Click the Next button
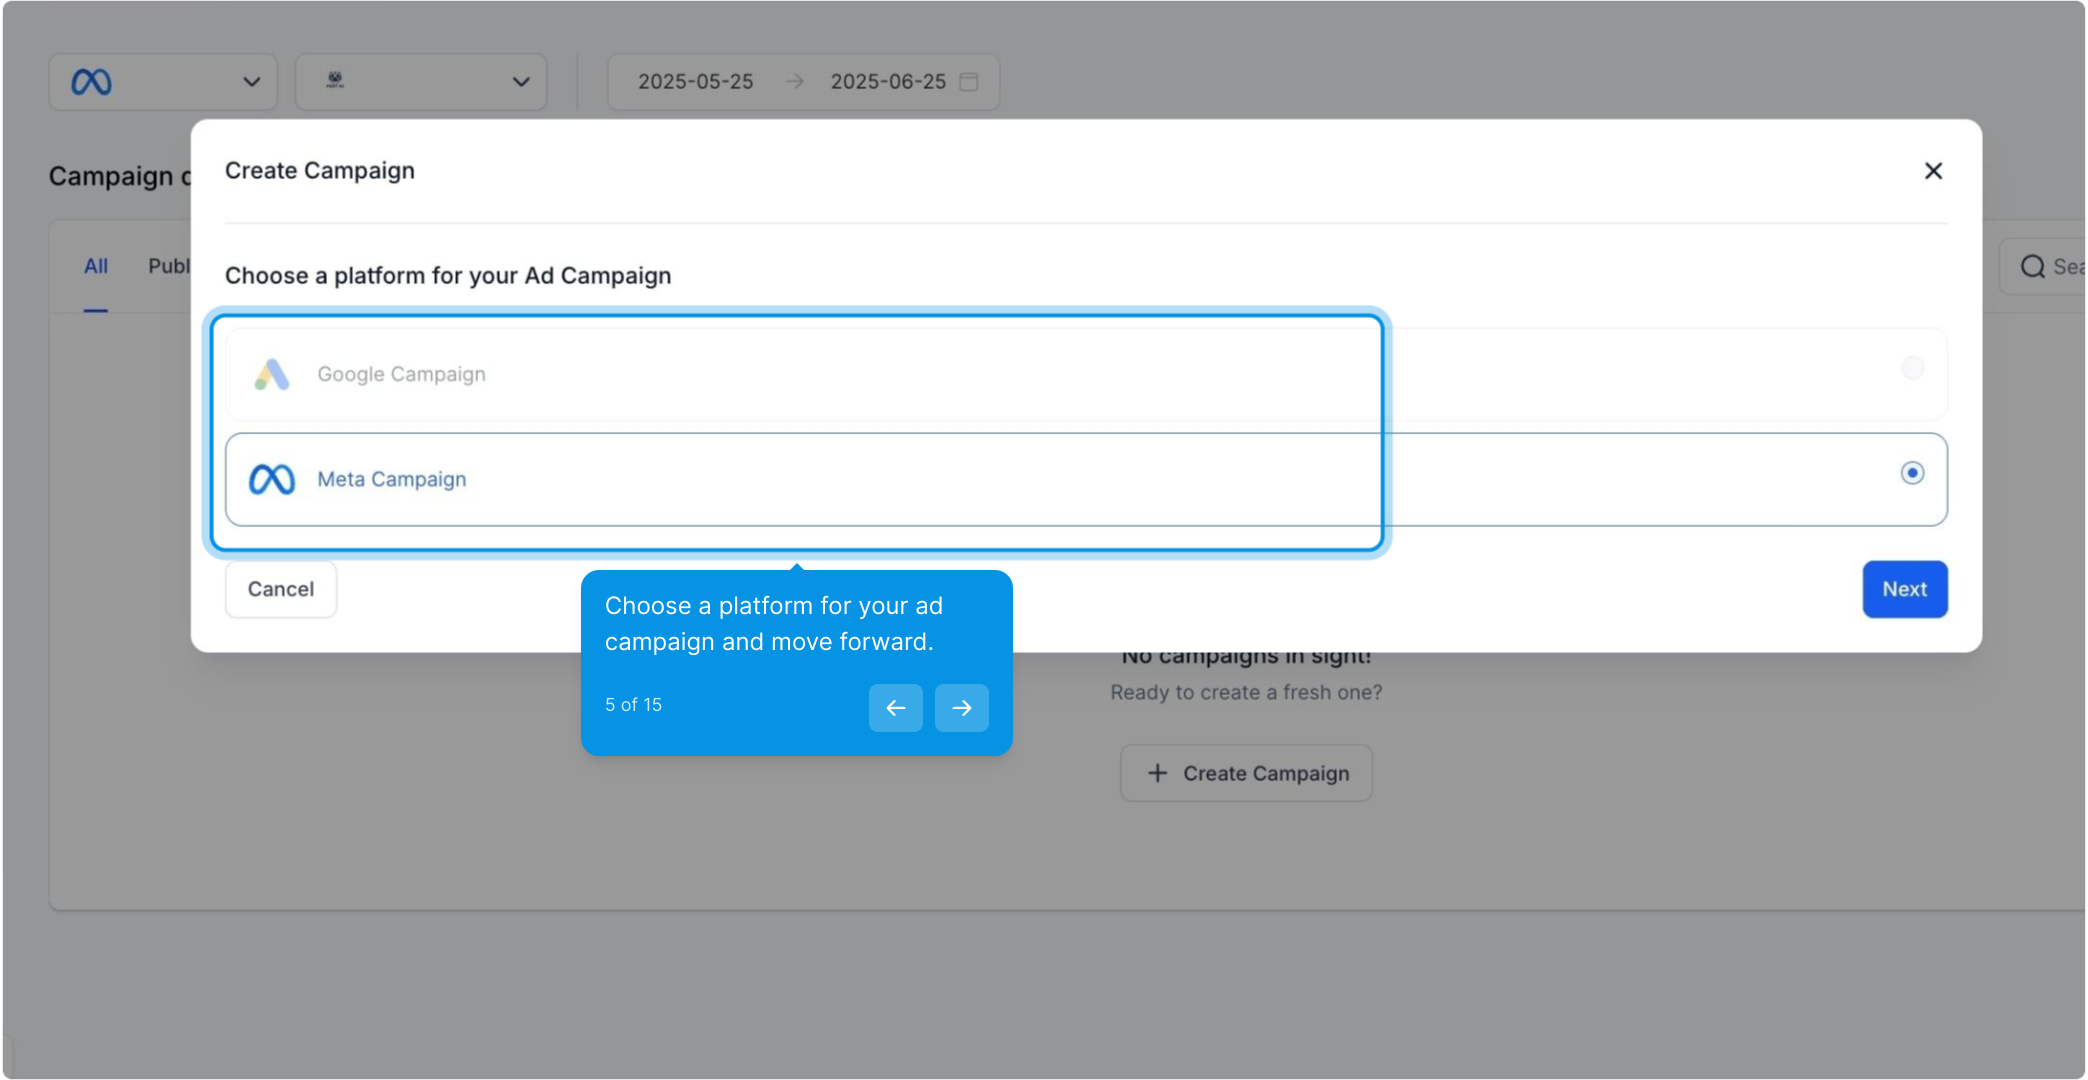 (x=1904, y=589)
